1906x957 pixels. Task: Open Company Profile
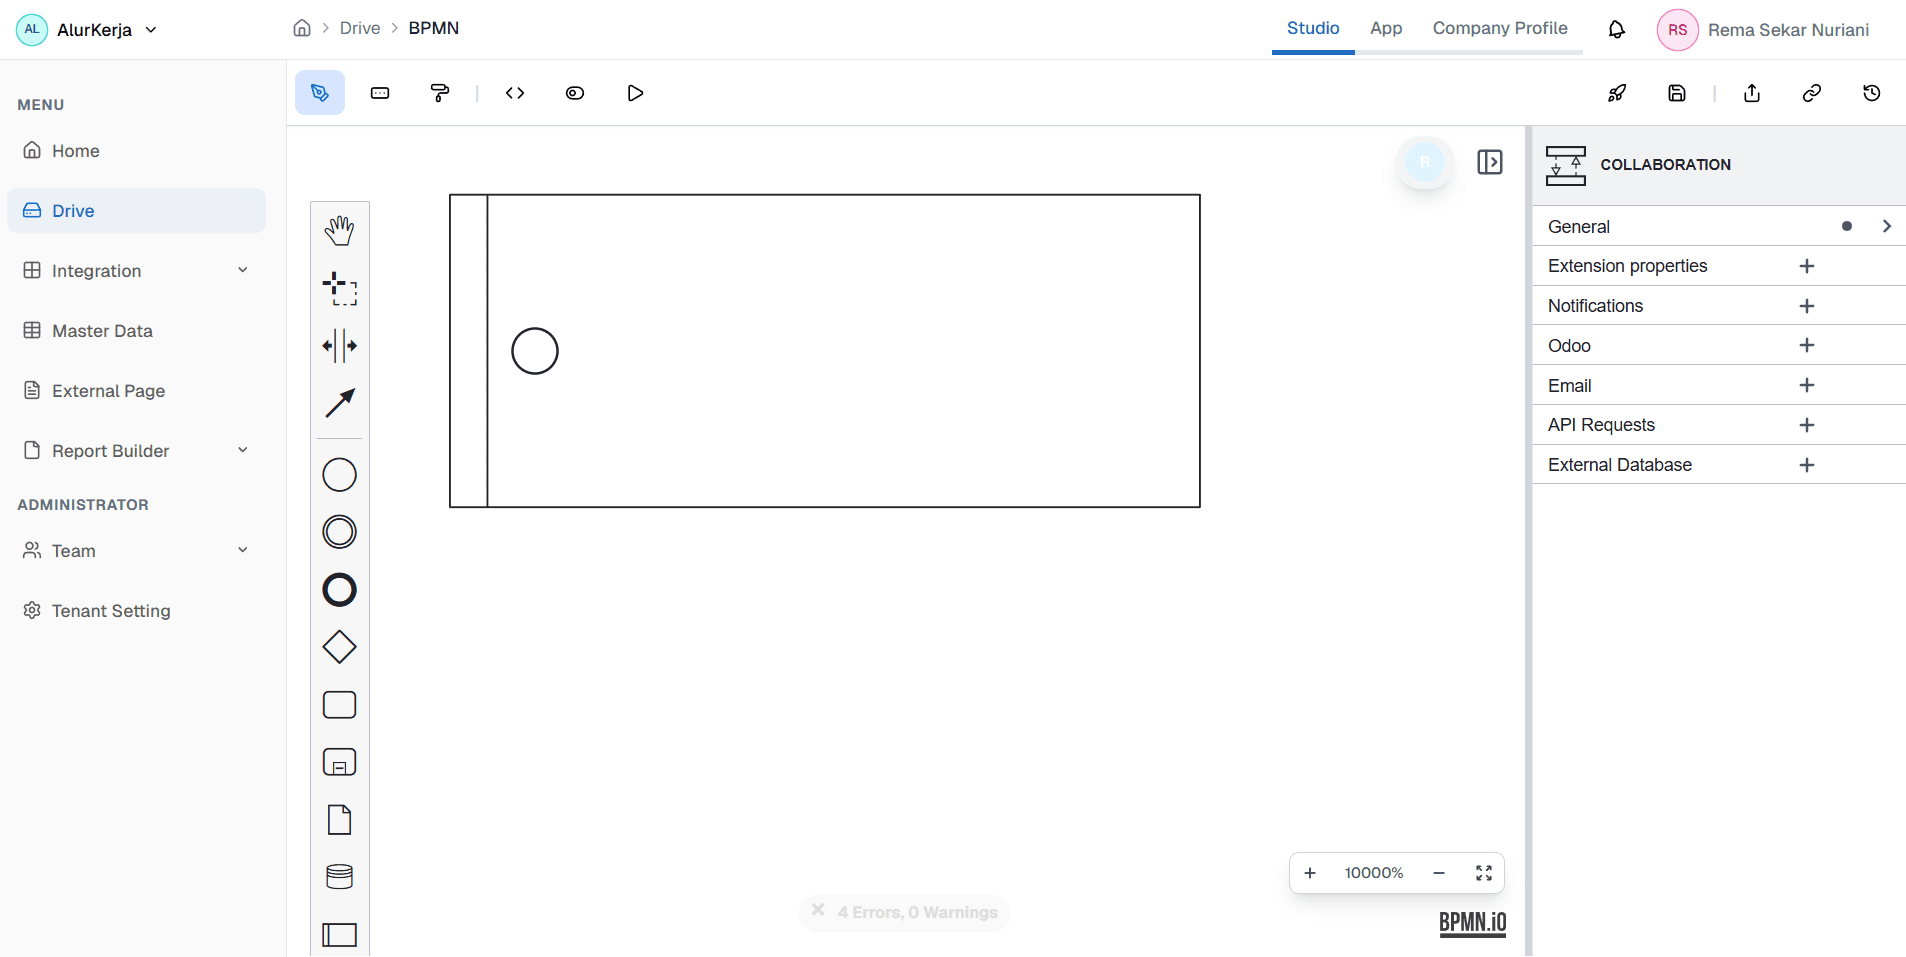[x=1499, y=28]
